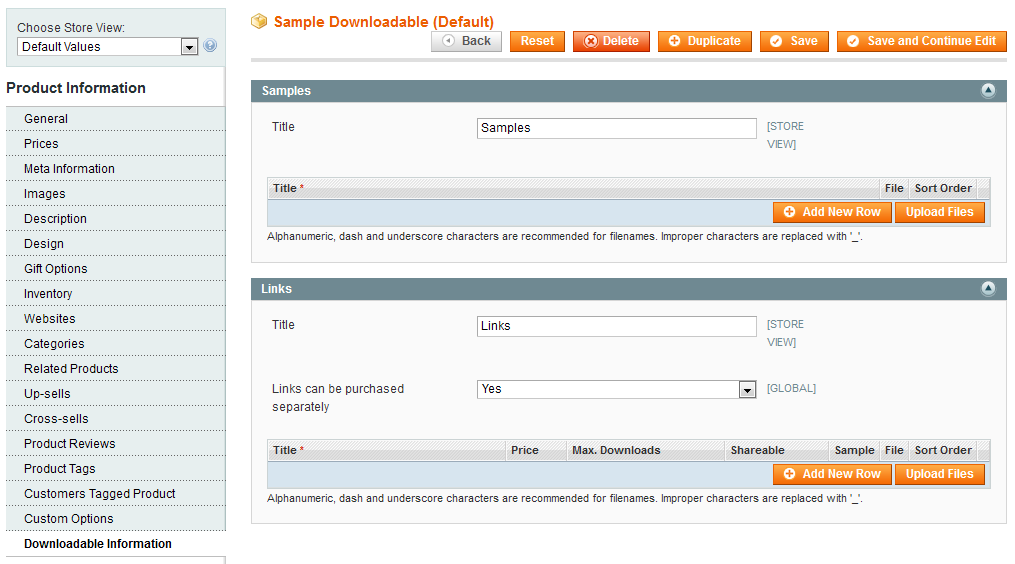Screen dimensions: 1015x564
Task: Open Customers Tagged Product tab
Action: [x=116, y=494]
